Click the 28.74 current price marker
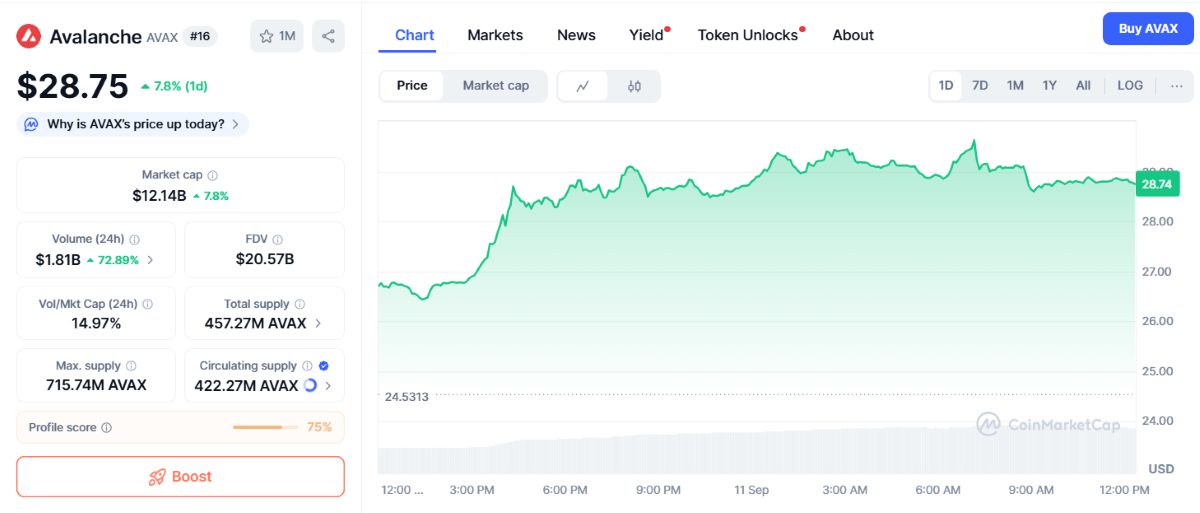Image resolution: width=1200 pixels, height=513 pixels. 1157,184
